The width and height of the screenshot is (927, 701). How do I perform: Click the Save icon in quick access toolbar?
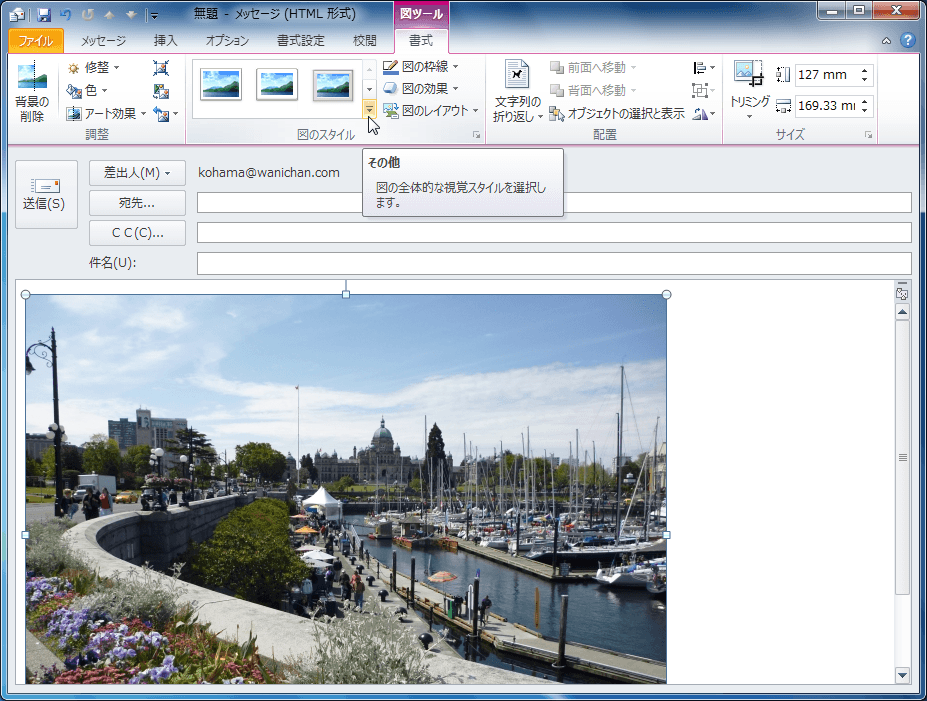[44, 14]
